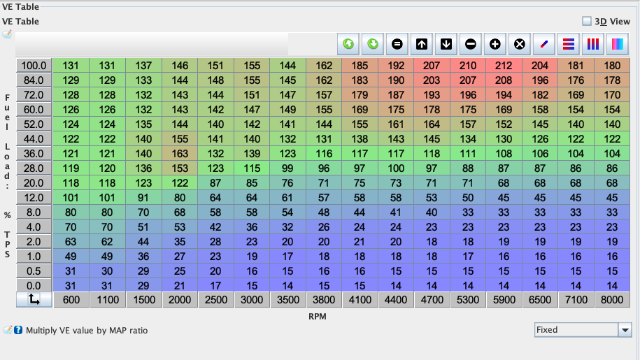Select the table cell with value 163
Screen dimensions: 640x360
coord(180,154)
